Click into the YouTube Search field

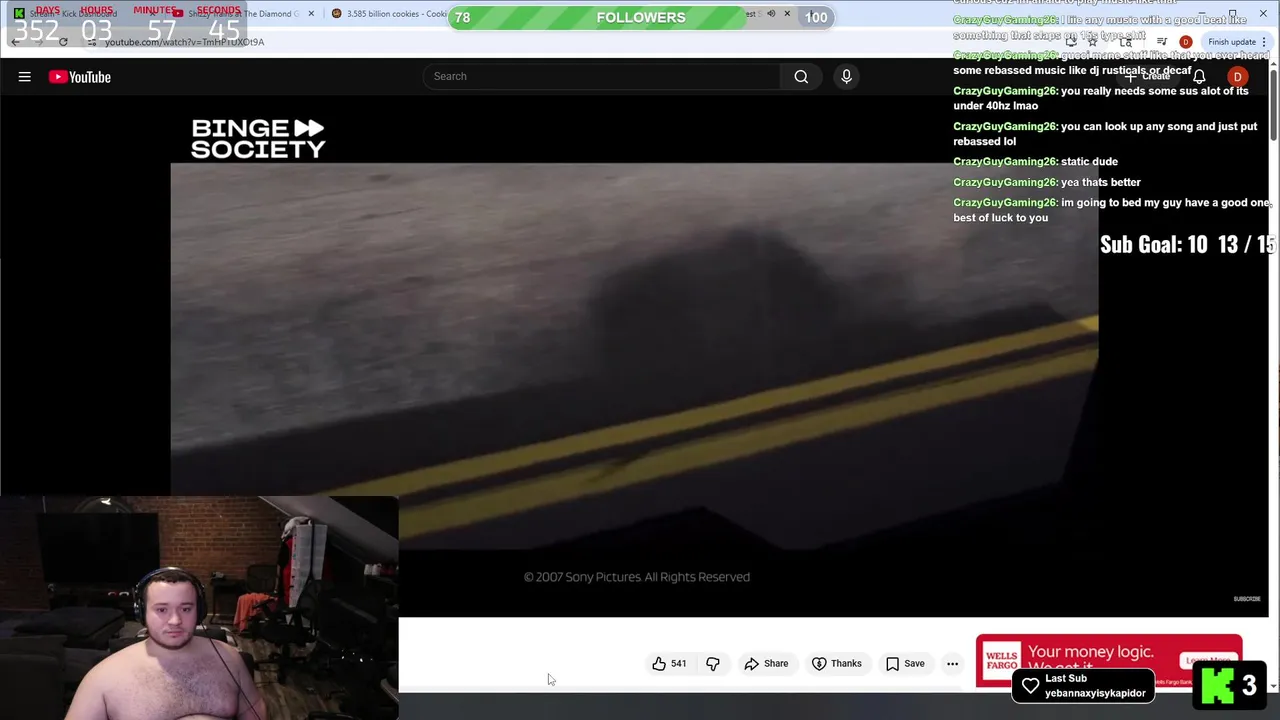coord(601,76)
